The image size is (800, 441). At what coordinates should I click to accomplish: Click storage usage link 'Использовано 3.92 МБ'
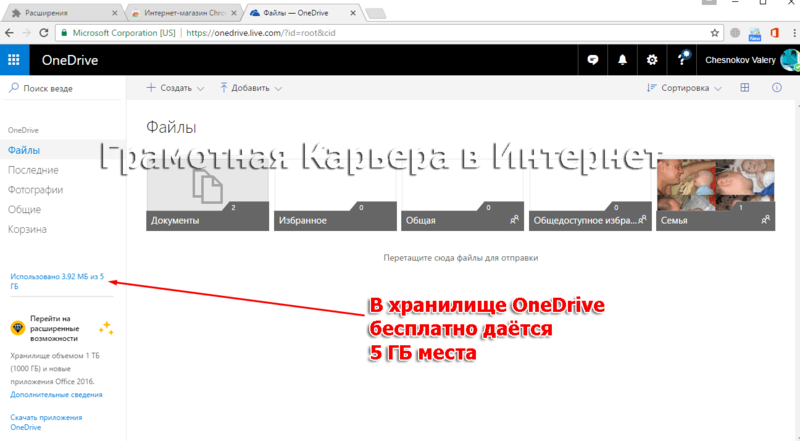point(57,281)
